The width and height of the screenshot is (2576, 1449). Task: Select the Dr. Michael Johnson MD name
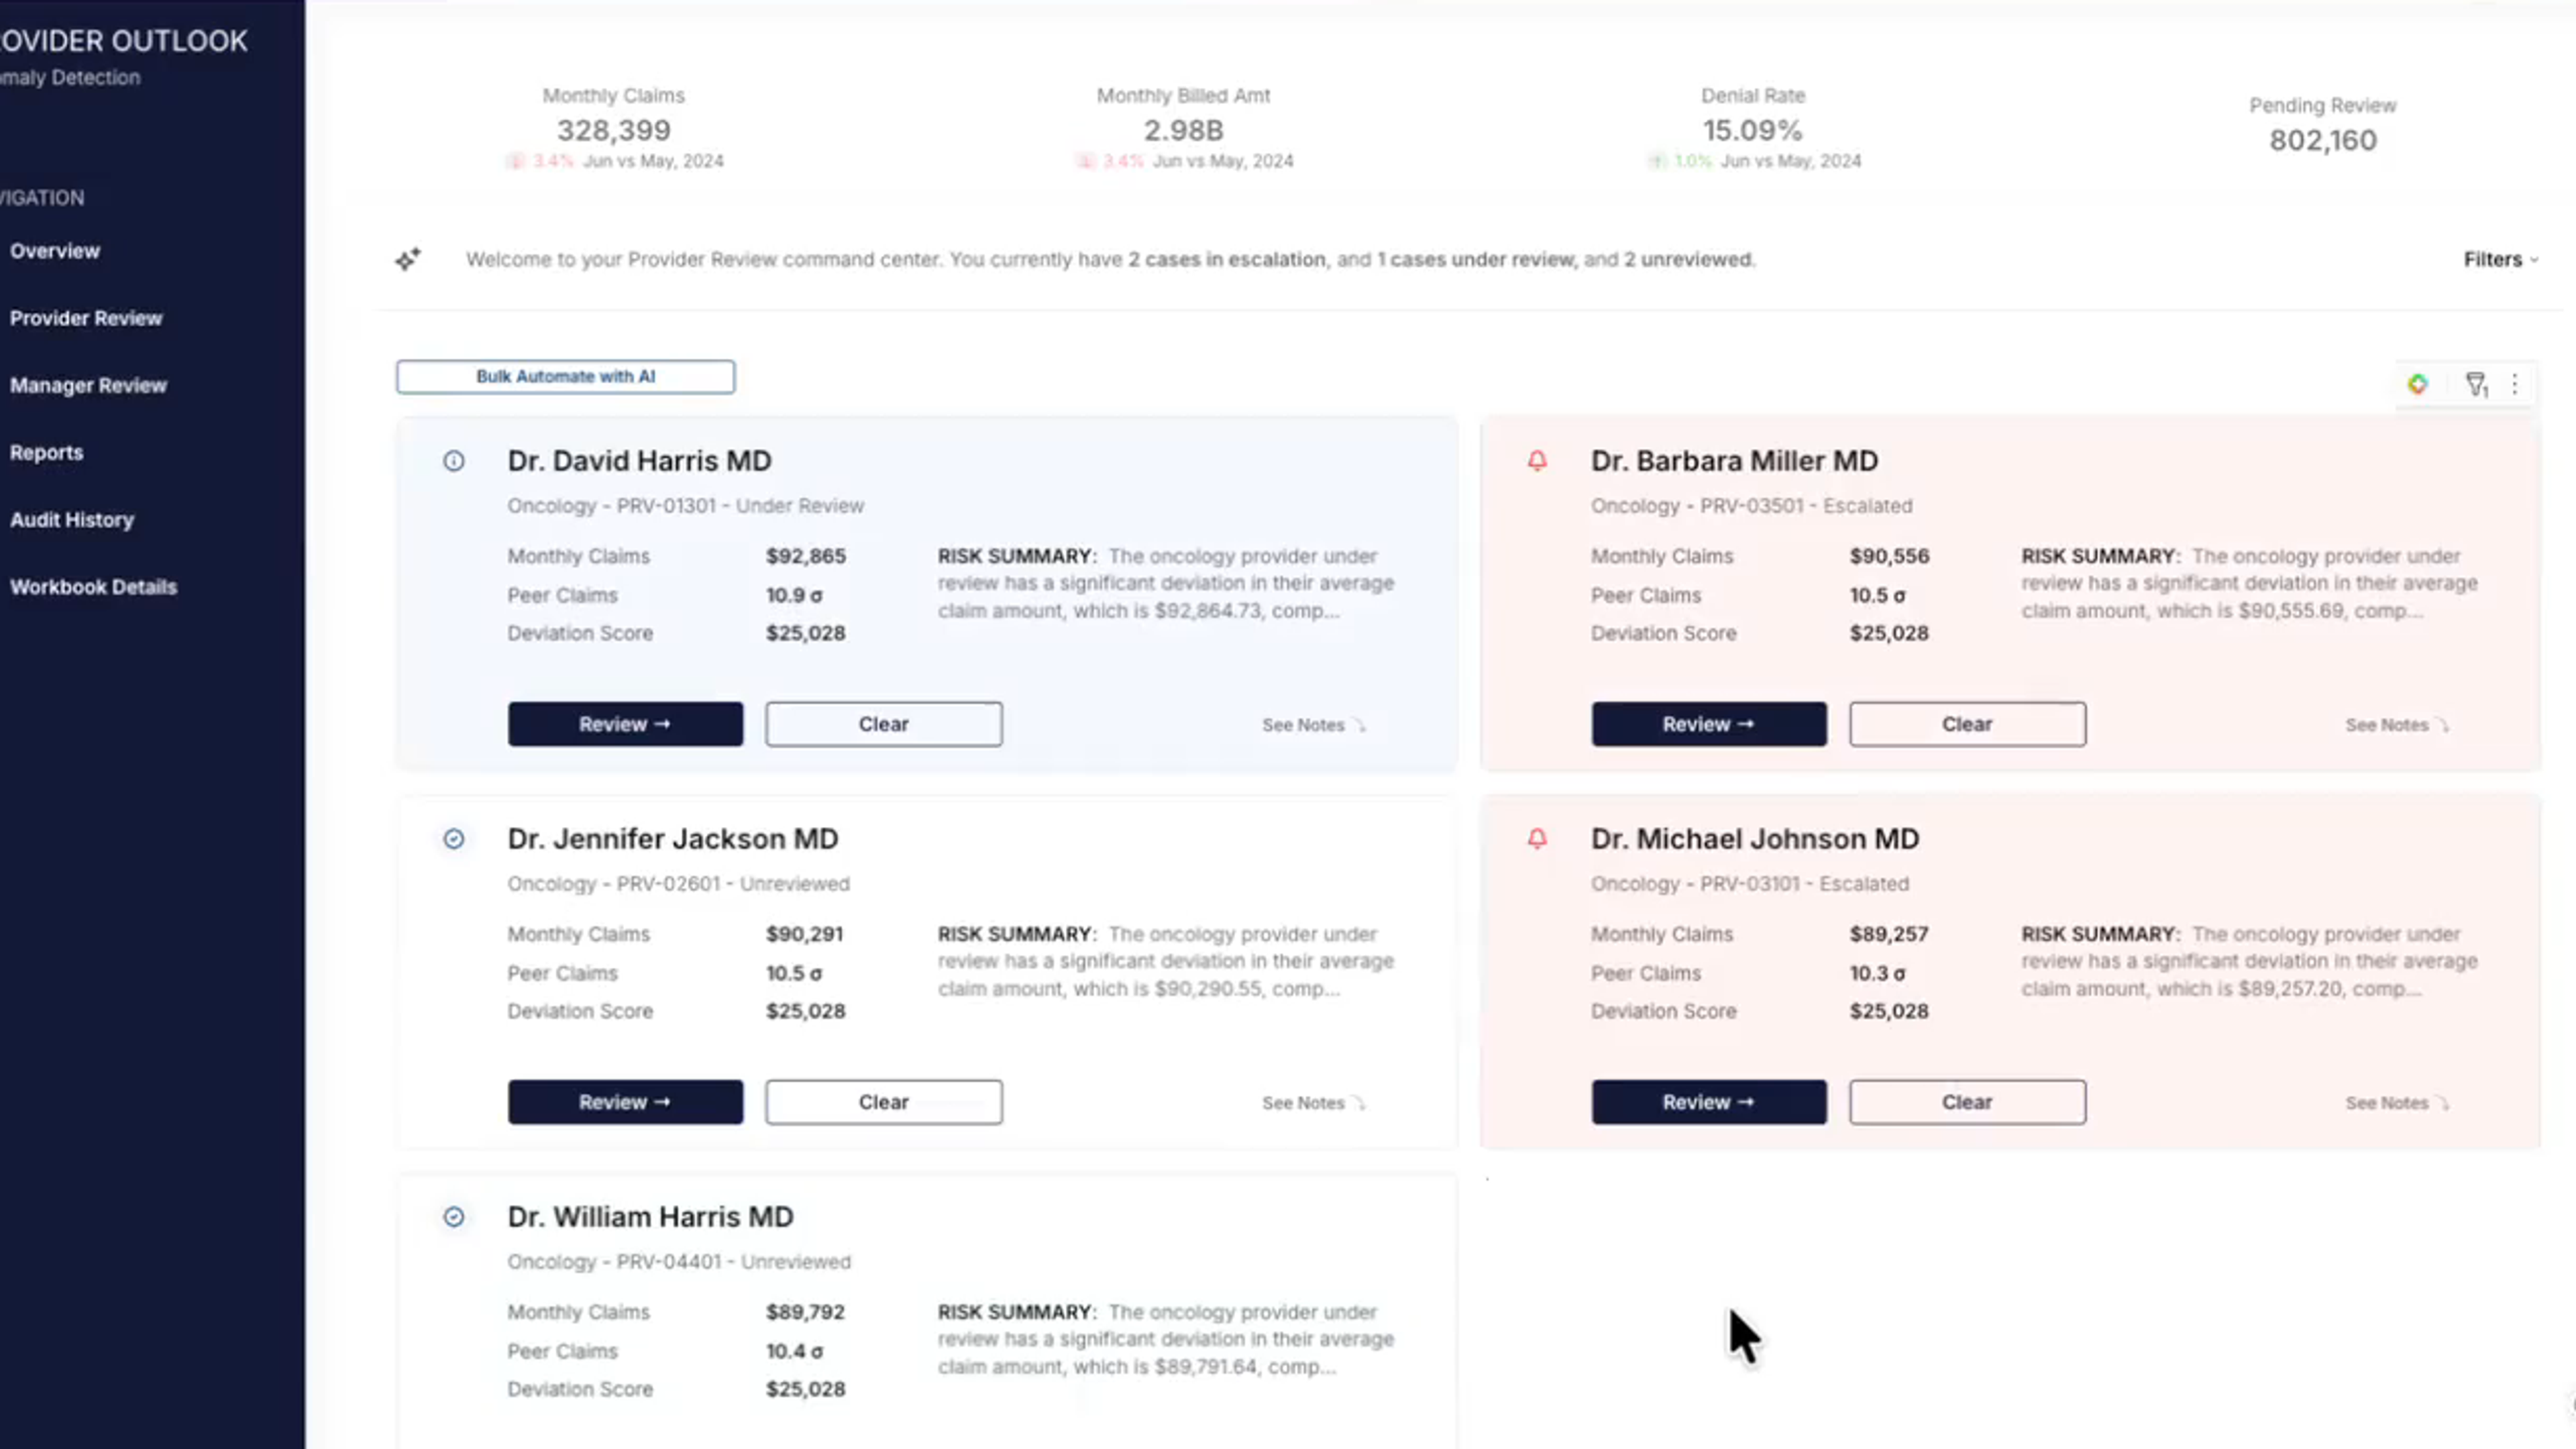(x=1755, y=839)
